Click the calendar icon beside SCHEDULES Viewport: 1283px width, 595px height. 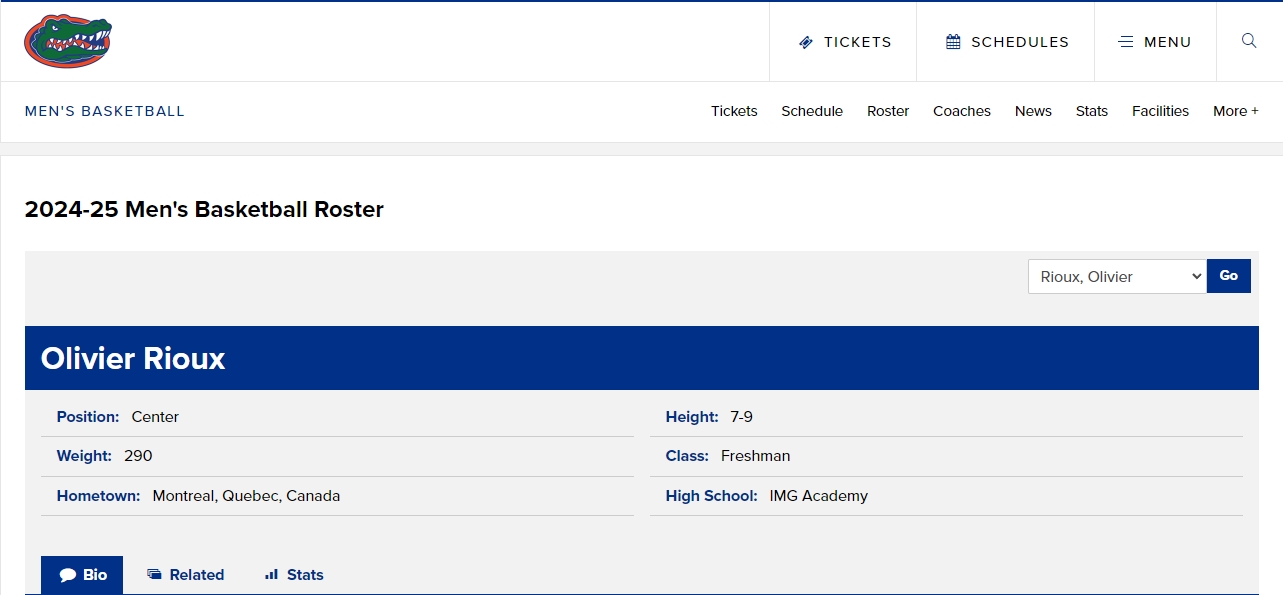pyautogui.click(x=953, y=42)
